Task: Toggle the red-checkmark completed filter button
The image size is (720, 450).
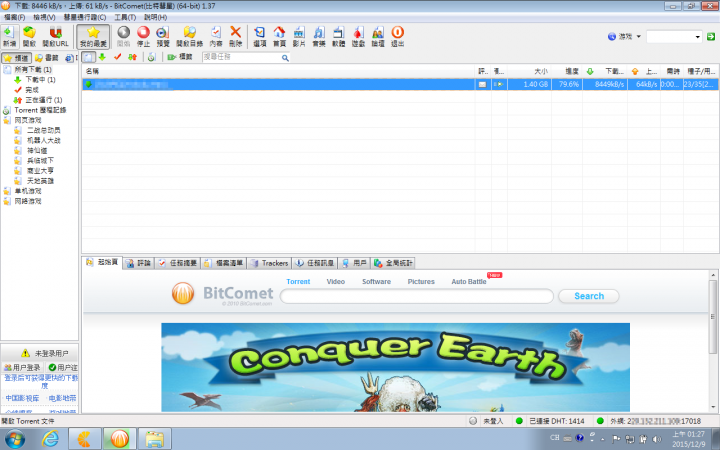Action: [x=118, y=57]
